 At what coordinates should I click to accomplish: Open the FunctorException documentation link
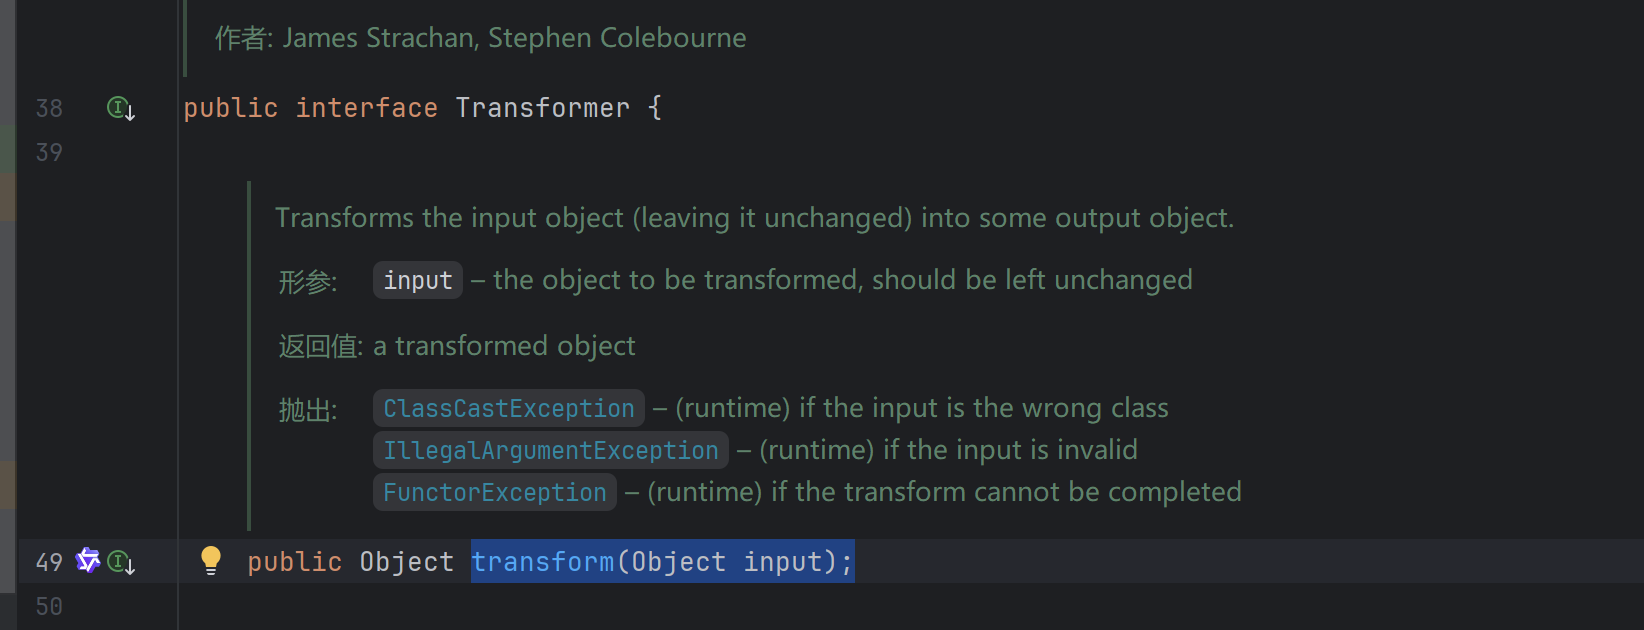coord(494,492)
